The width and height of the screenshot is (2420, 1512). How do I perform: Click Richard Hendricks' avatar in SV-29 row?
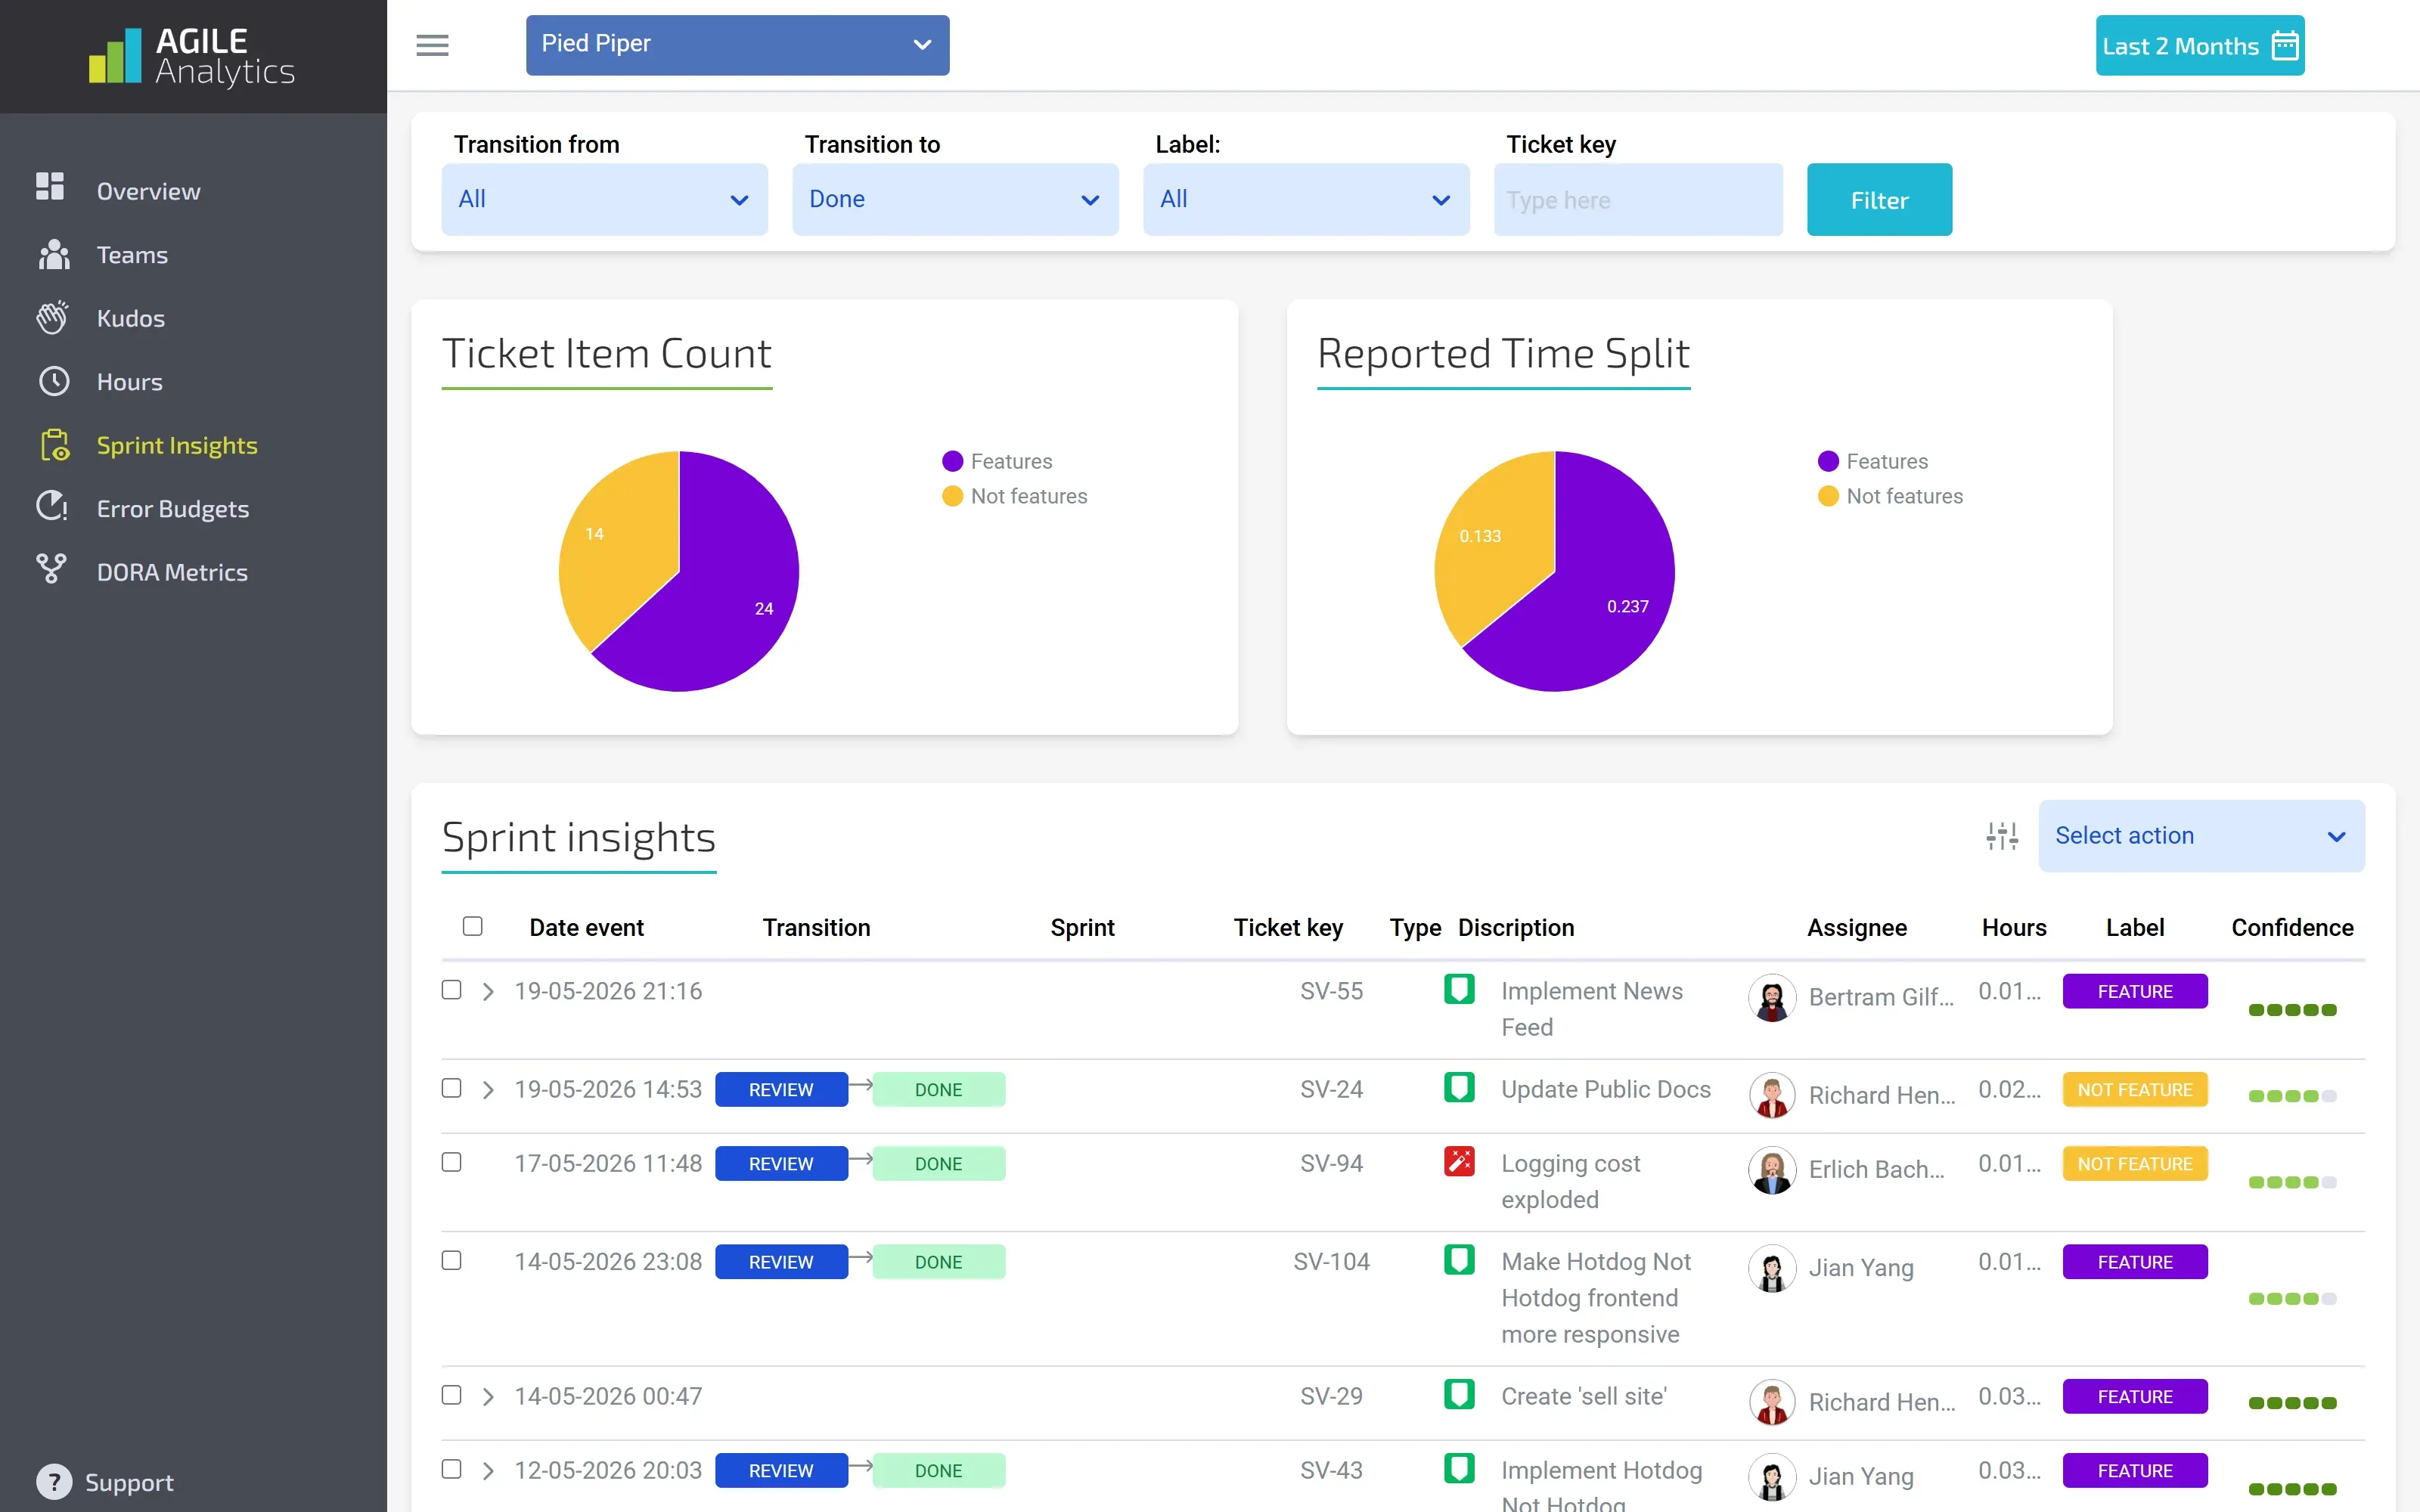(1772, 1402)
